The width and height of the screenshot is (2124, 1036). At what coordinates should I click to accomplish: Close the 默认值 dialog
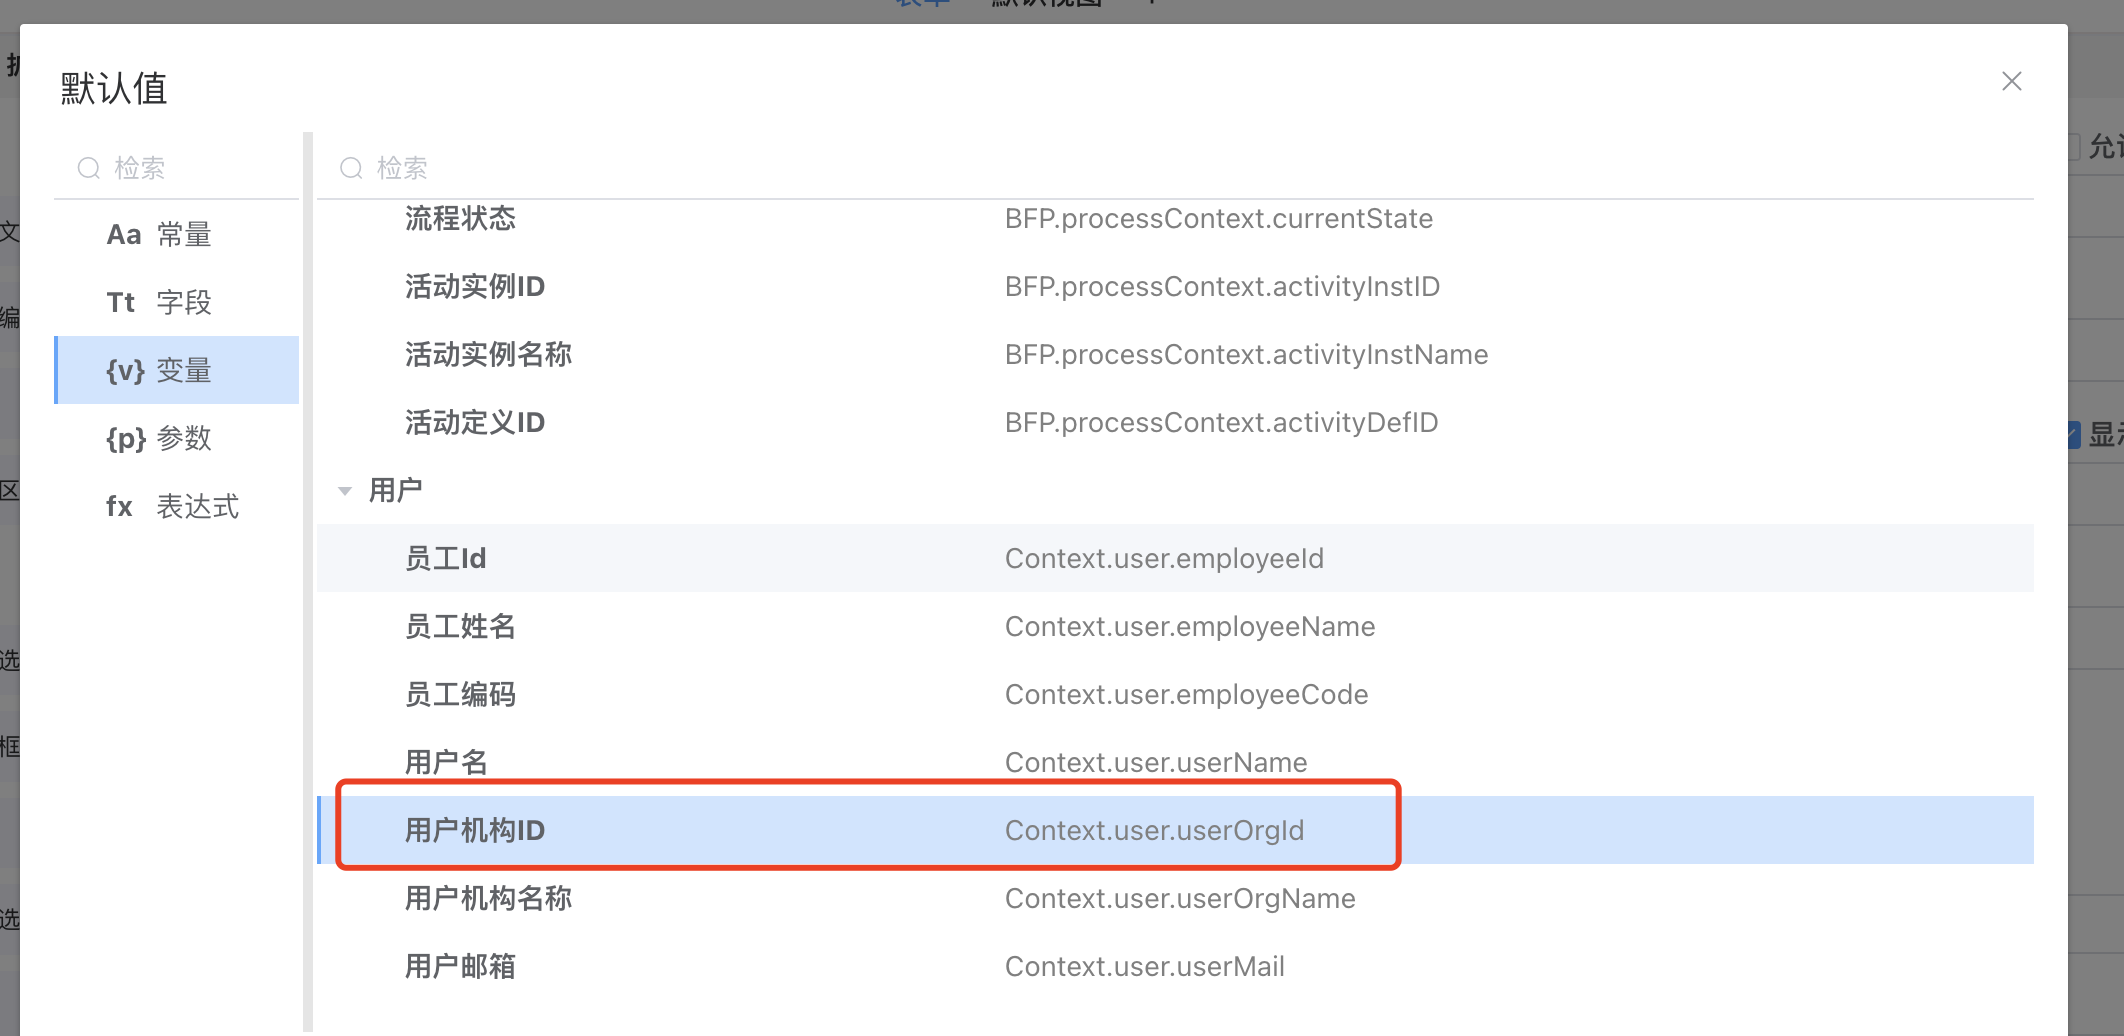[x=2011, y=81]
